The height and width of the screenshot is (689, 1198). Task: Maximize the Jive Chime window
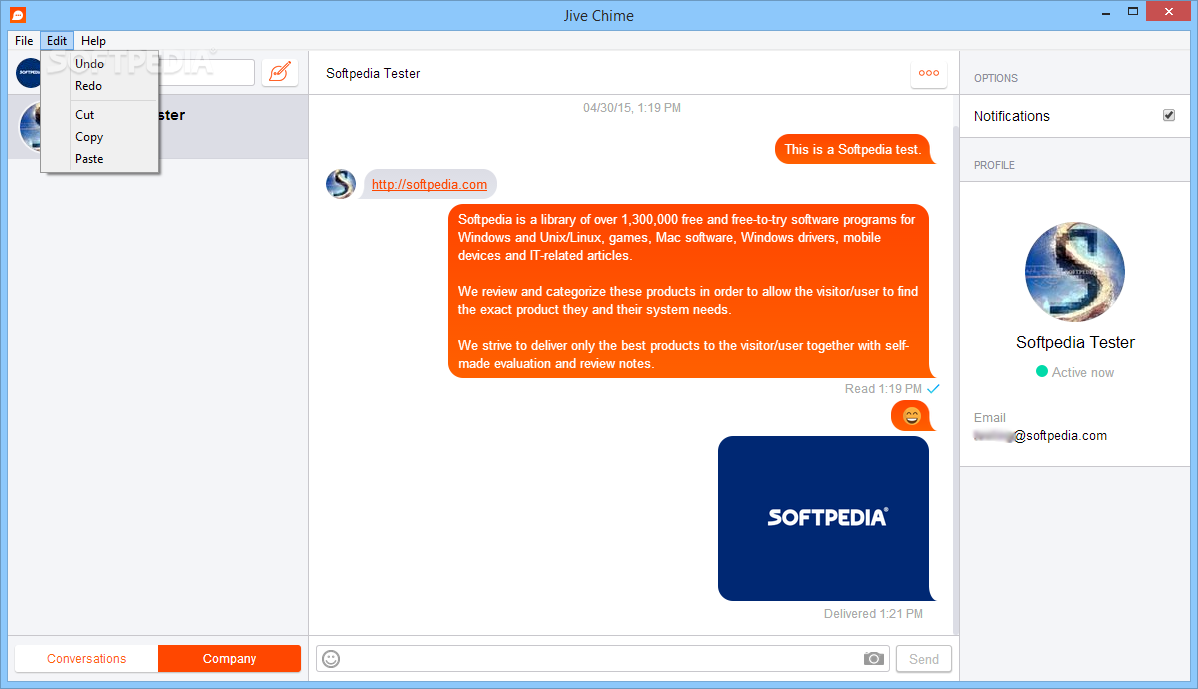pos(1132,12)
